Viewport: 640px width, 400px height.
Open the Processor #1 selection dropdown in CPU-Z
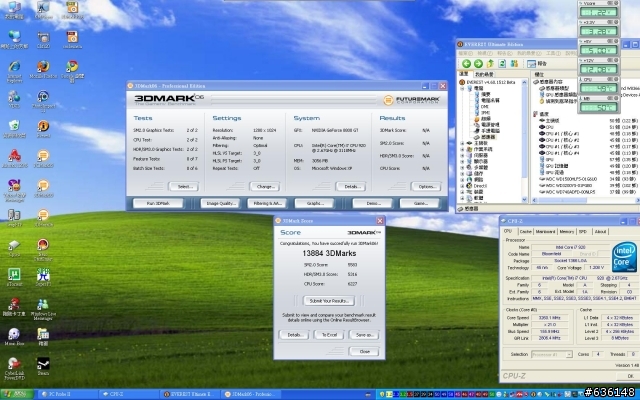[551, 354]
